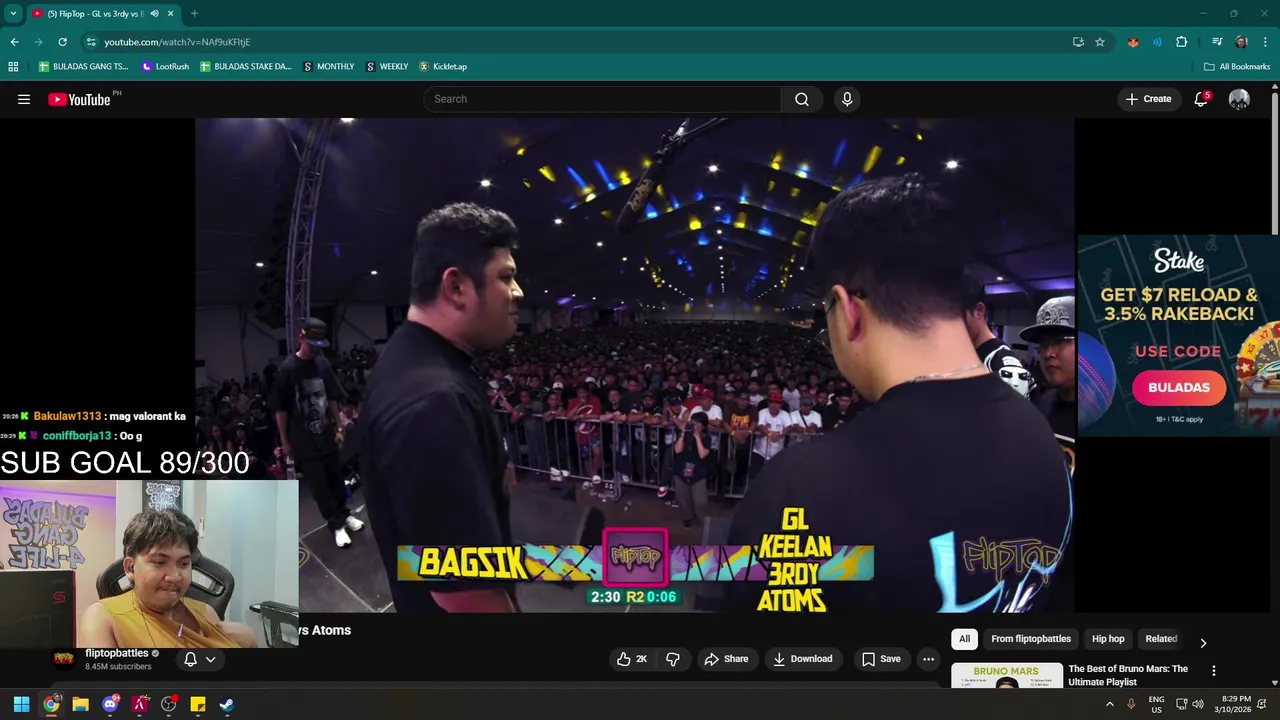Open YouTube notifications bell
This screenshot has height=720, width=1280.
click(1201, 99)
